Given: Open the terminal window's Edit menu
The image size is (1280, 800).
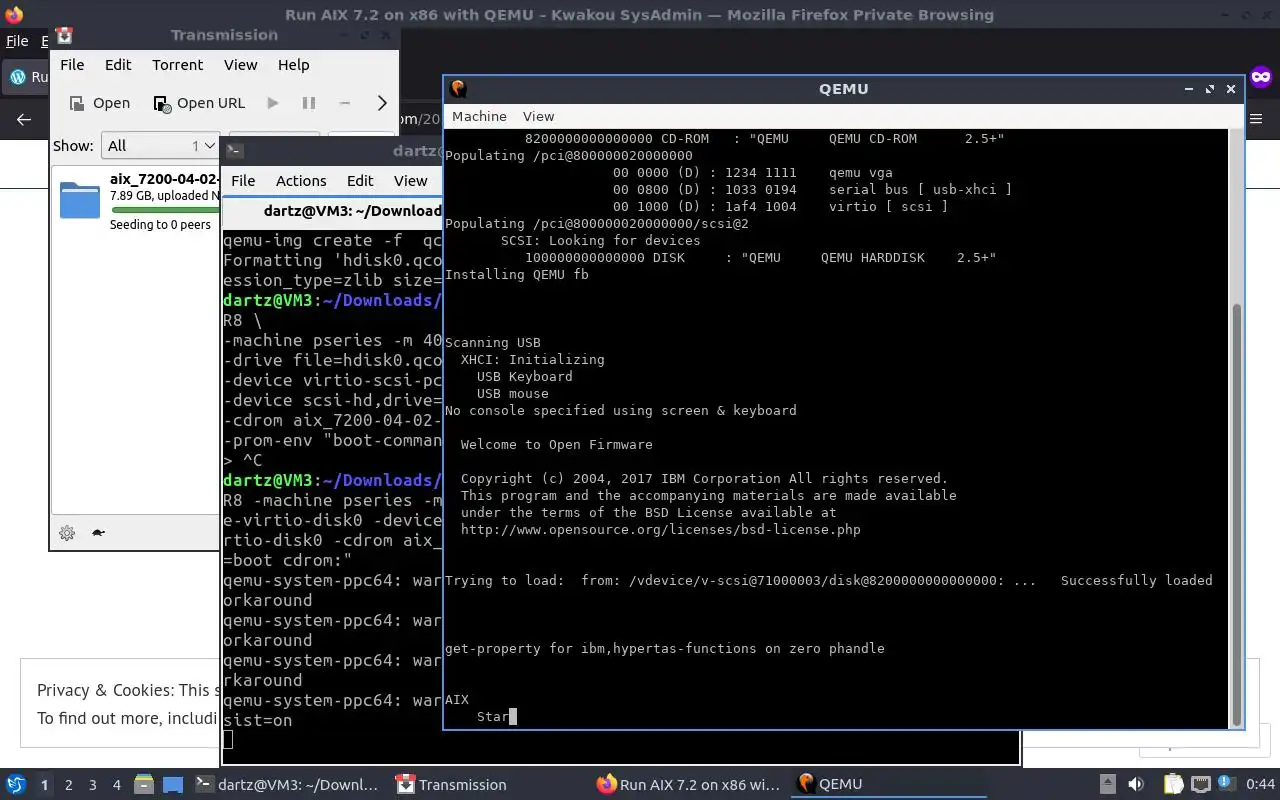Looking at the screenshot, I should pyautogui.click(x=360, y=180).
